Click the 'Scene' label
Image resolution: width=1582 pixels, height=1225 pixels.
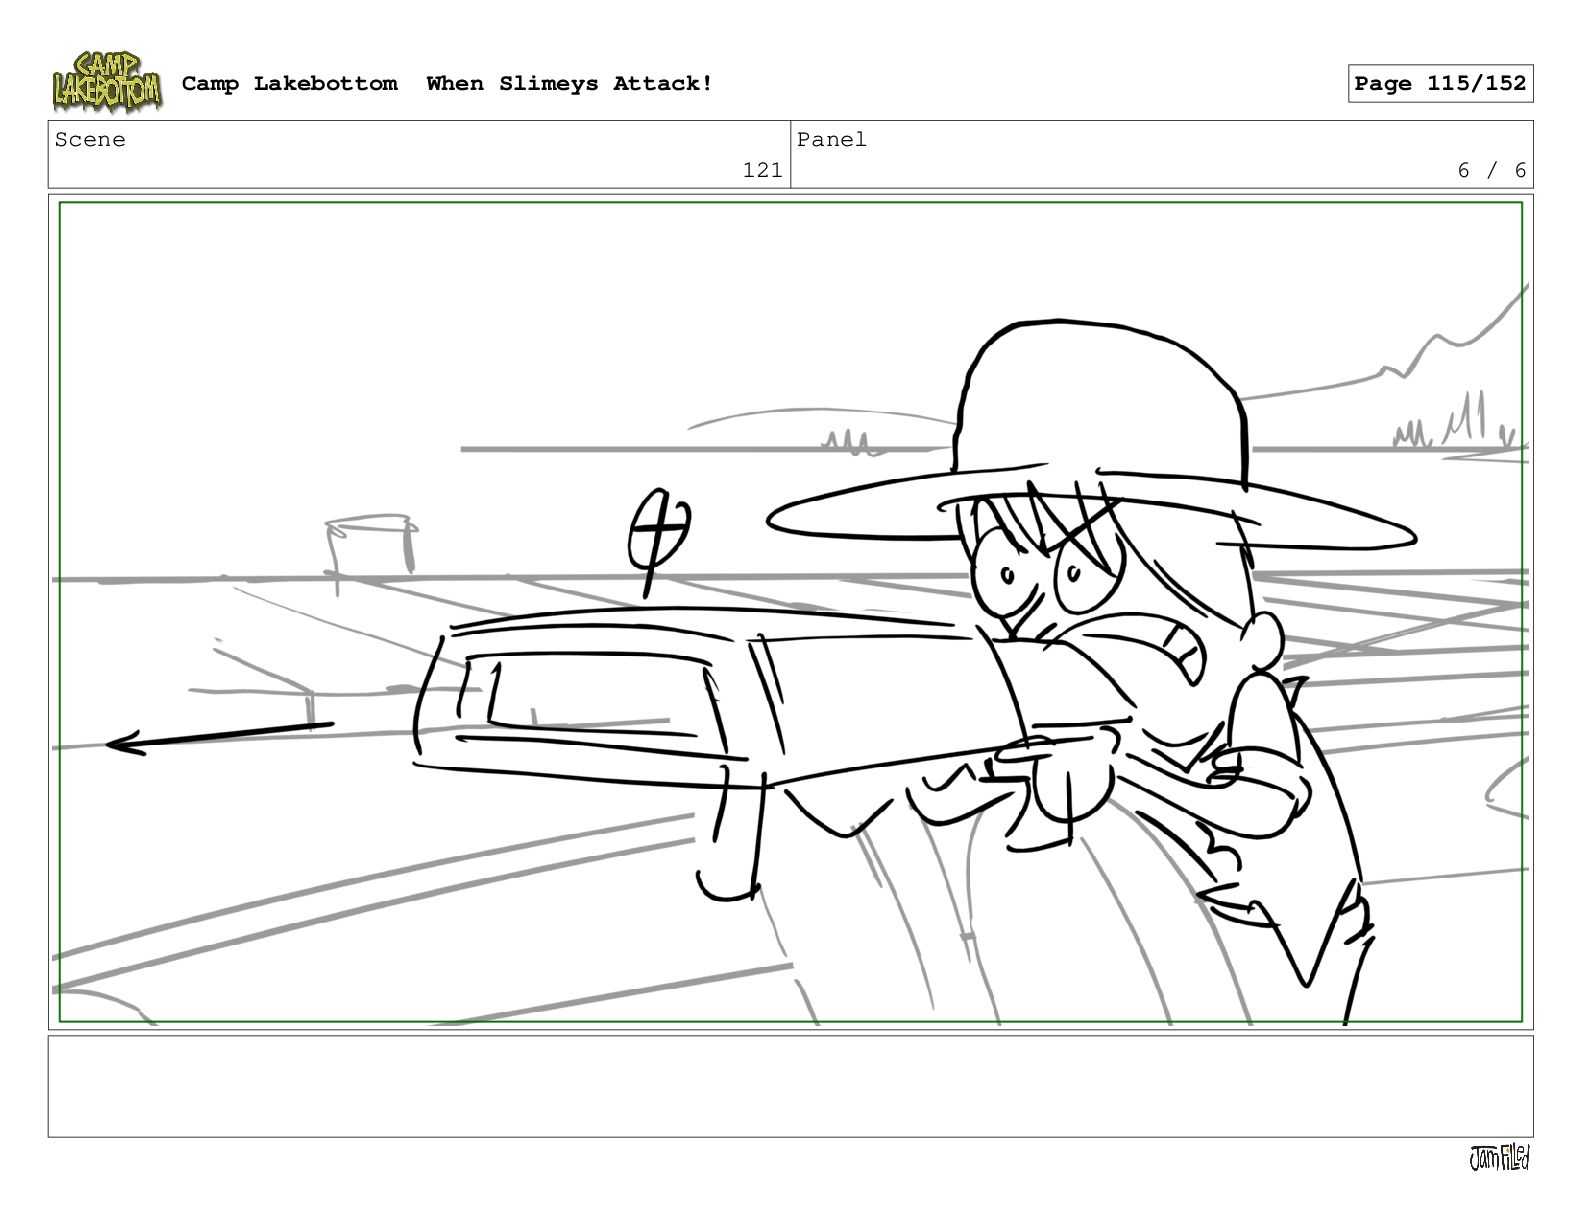tap(90, 140)
